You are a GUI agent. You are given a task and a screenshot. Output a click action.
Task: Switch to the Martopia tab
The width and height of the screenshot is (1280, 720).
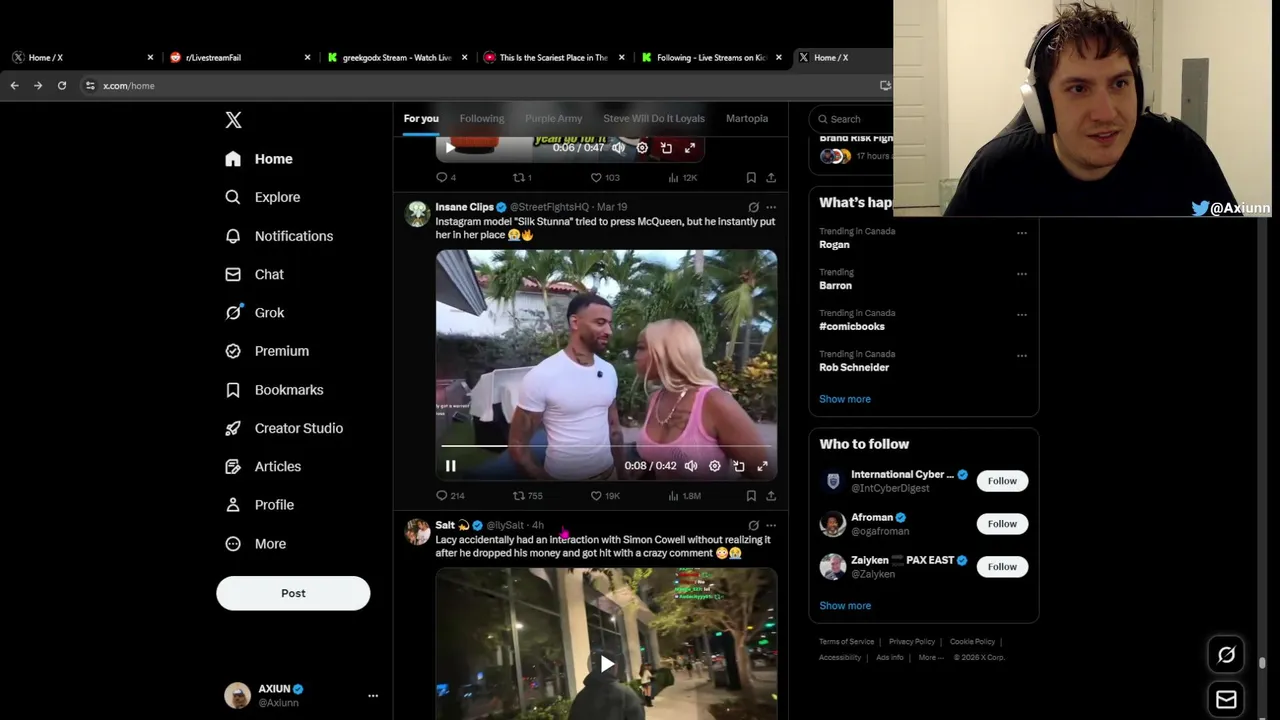point(747,118)
